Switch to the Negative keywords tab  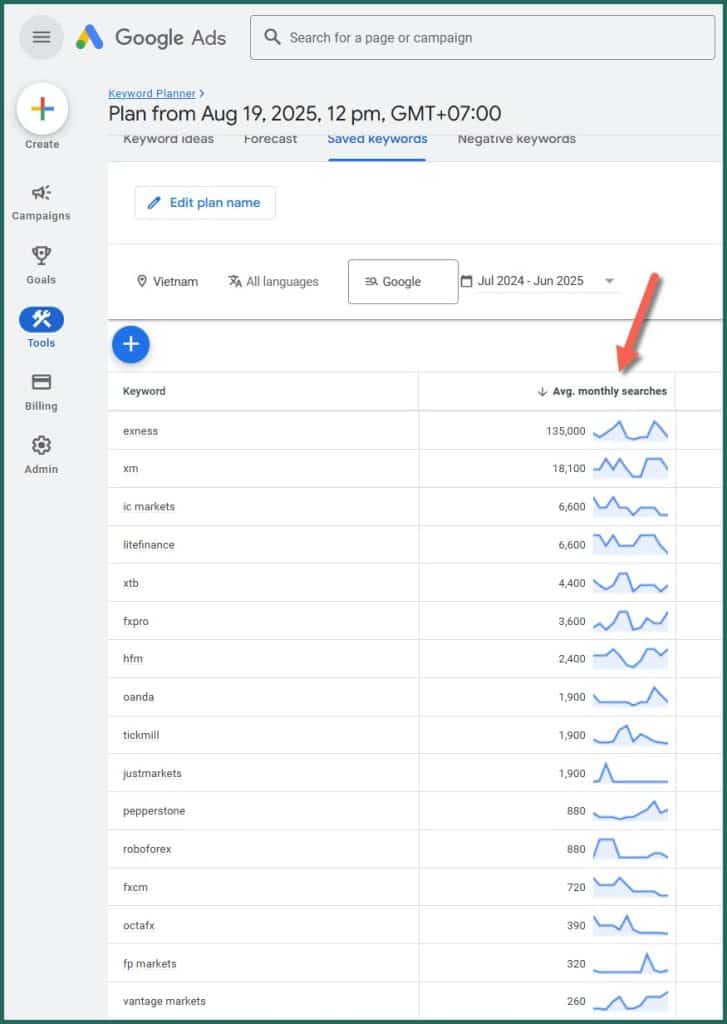point(517,140)
